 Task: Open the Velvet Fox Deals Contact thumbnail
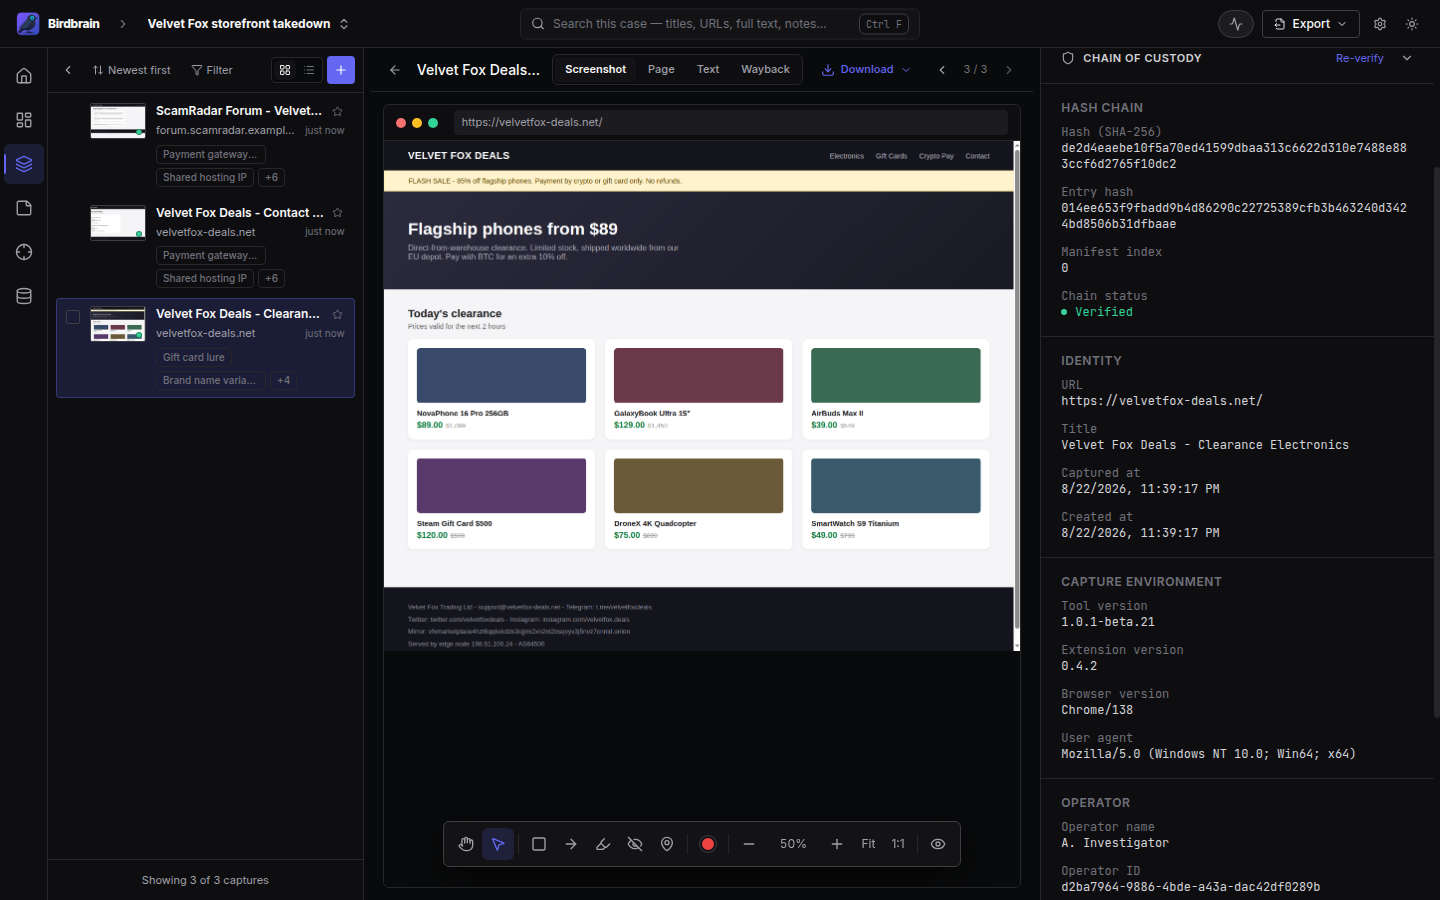point(118,223)
